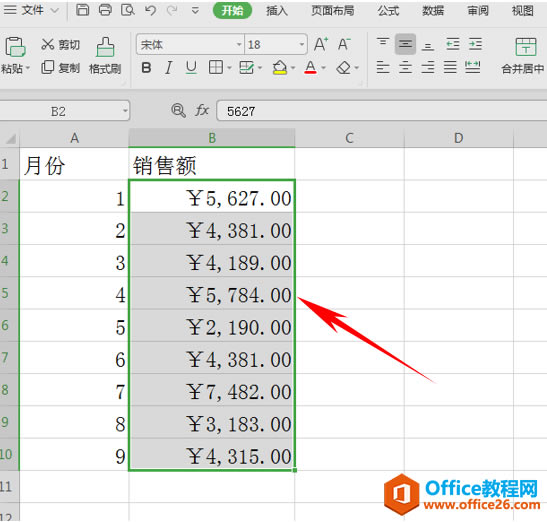Apply yellow fill color

click(280, 68)
